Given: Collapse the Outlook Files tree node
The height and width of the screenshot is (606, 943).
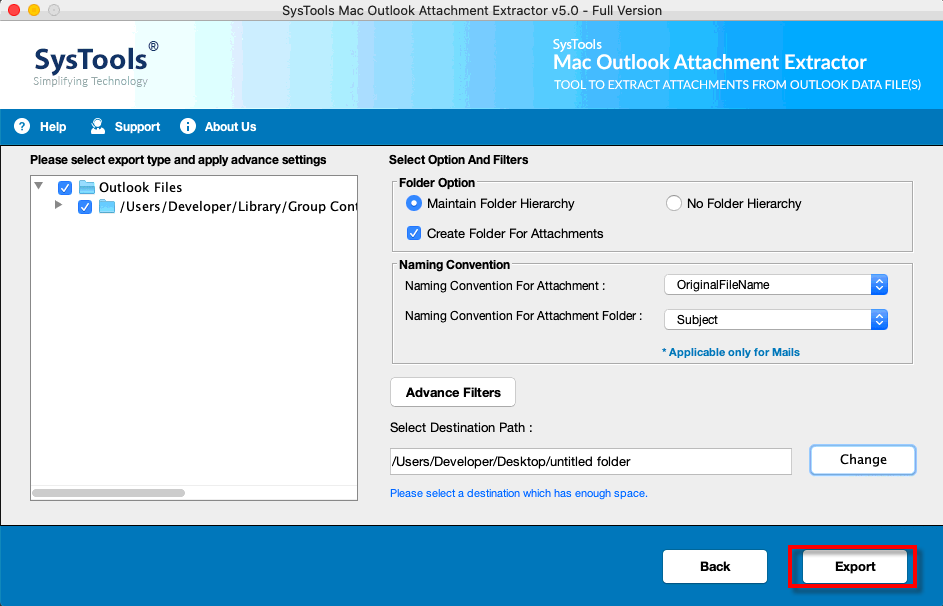Looking at the screenshot, I should coord(39,186).
